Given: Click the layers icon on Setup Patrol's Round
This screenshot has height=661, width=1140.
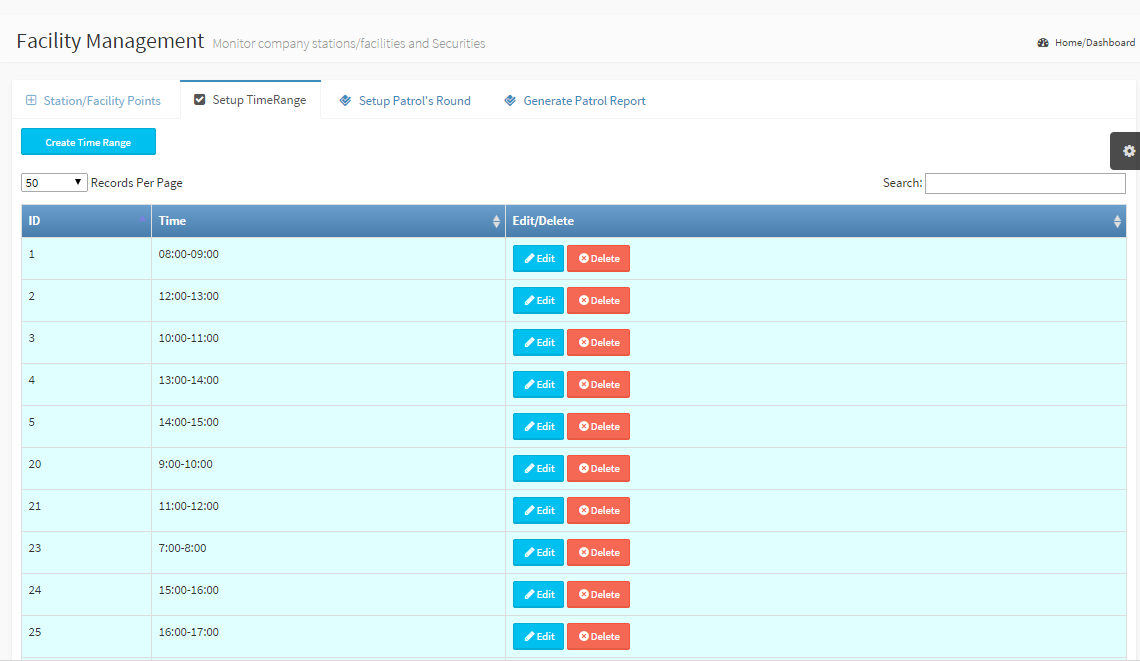Looking at the screenshot, I should [346, 100].
